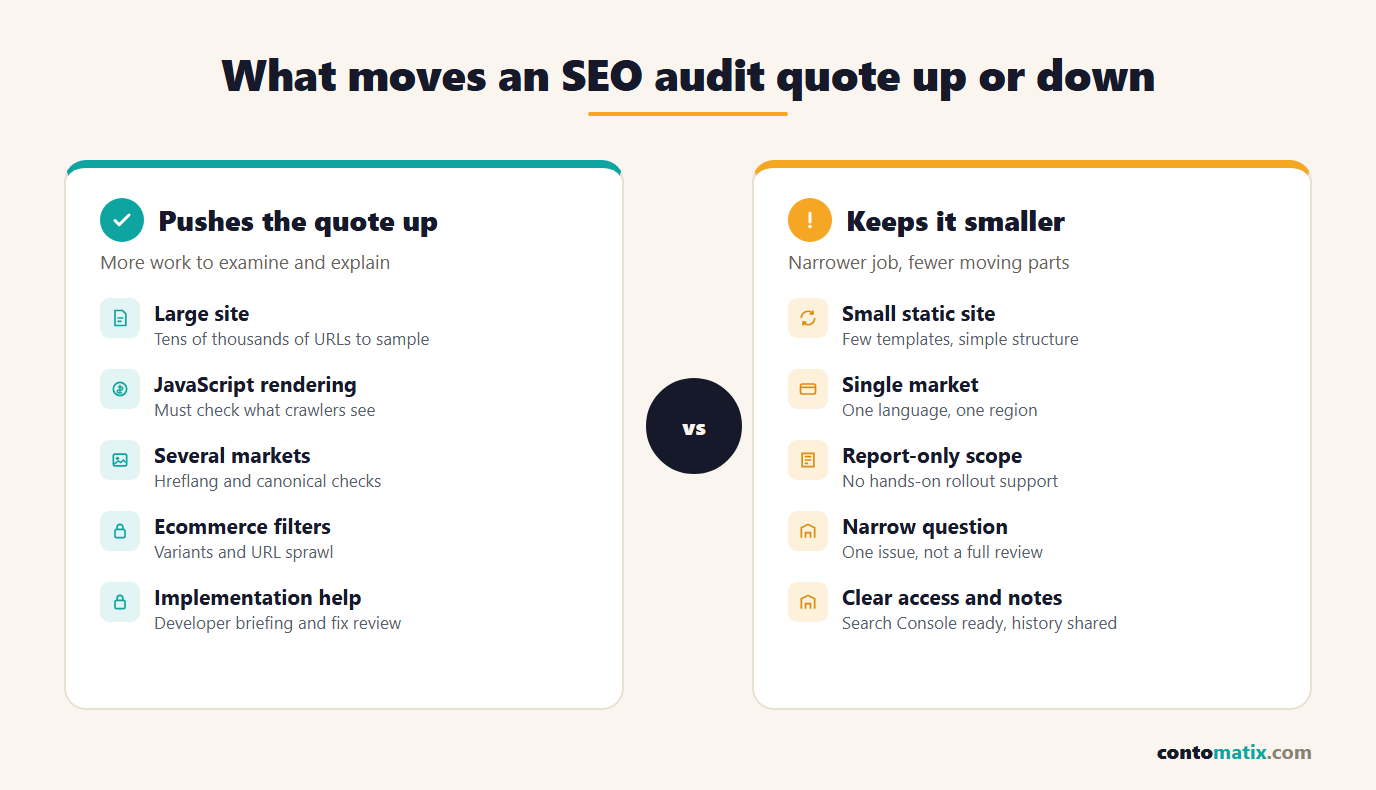Click the lock icon beside Implementation help
This screenshot has width=1376, height=790.
click(120, 602)
